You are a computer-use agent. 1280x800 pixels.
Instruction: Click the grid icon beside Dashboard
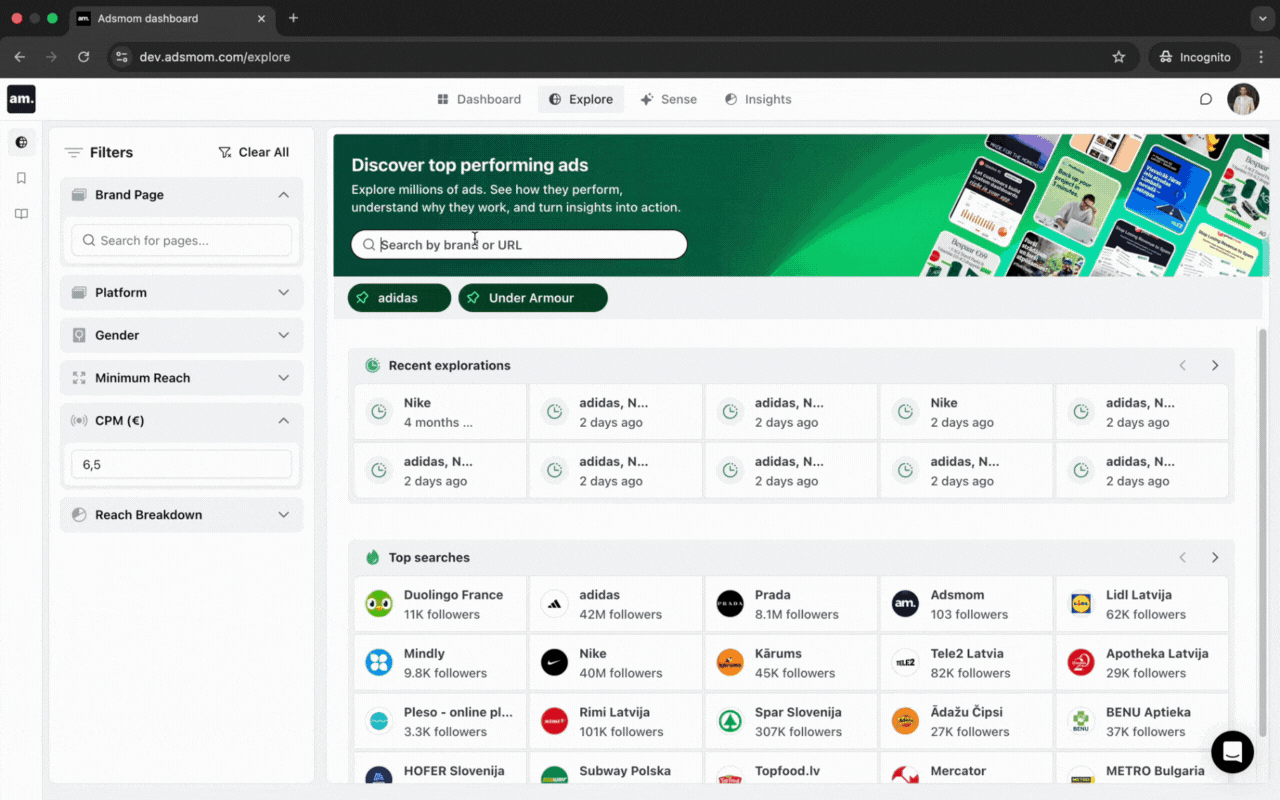[x=442, y=99]
